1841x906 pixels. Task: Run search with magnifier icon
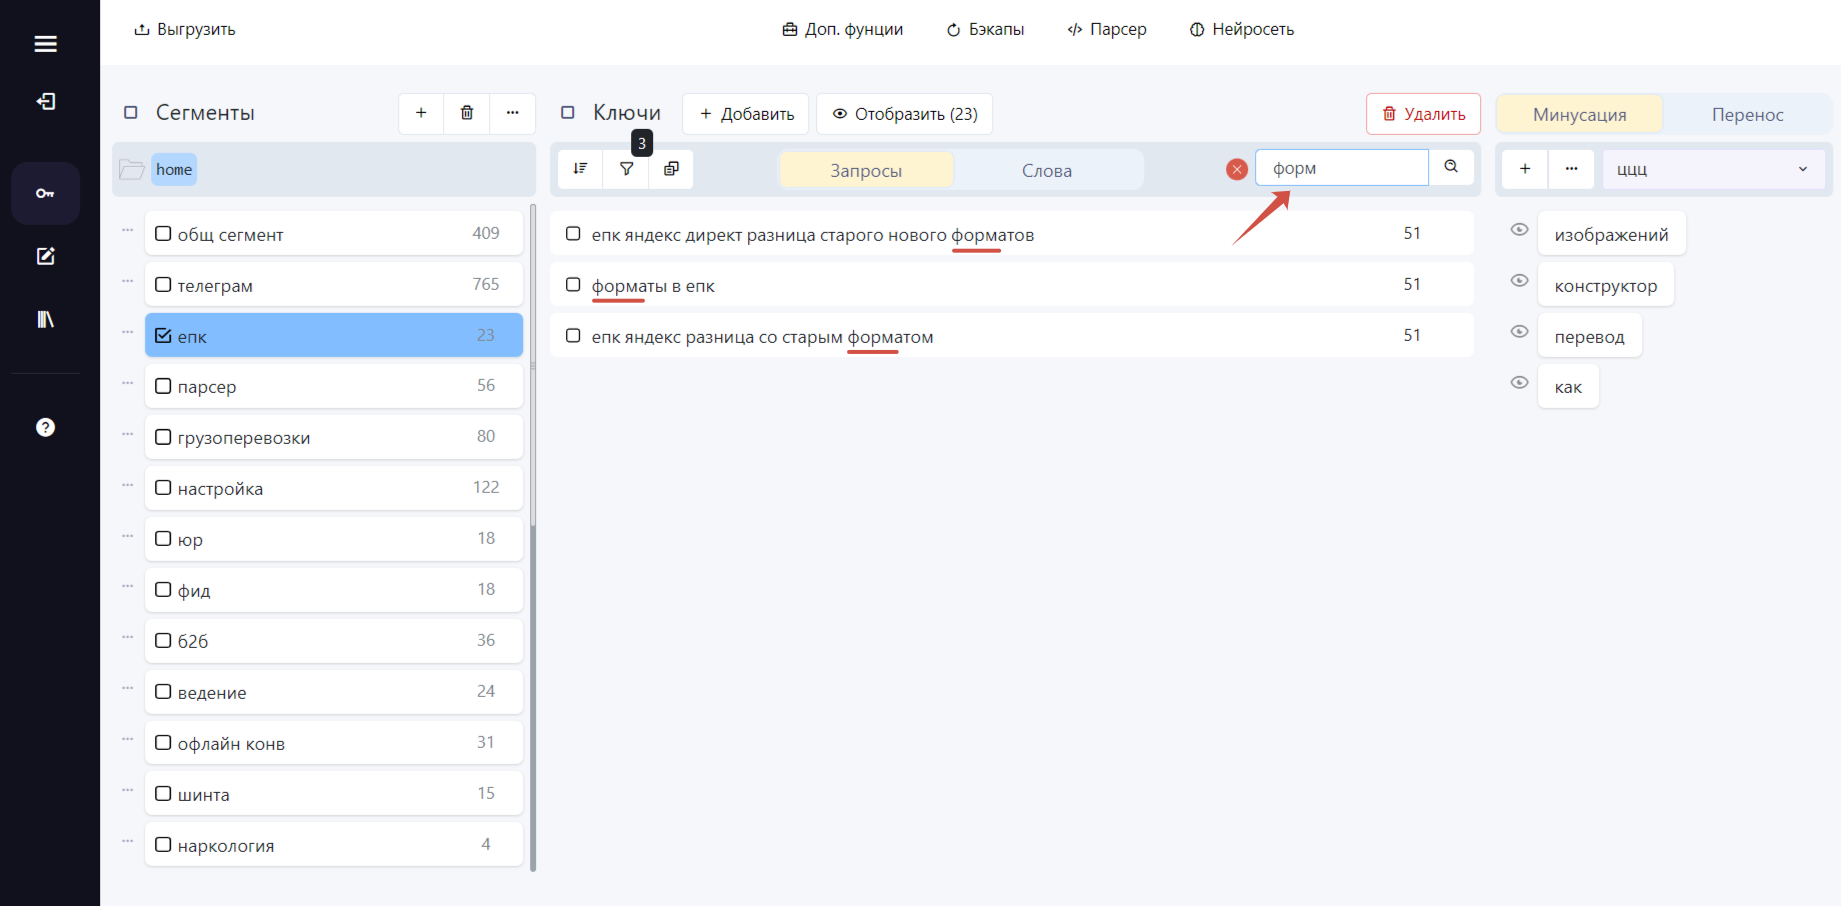(x=1451, y=167)
